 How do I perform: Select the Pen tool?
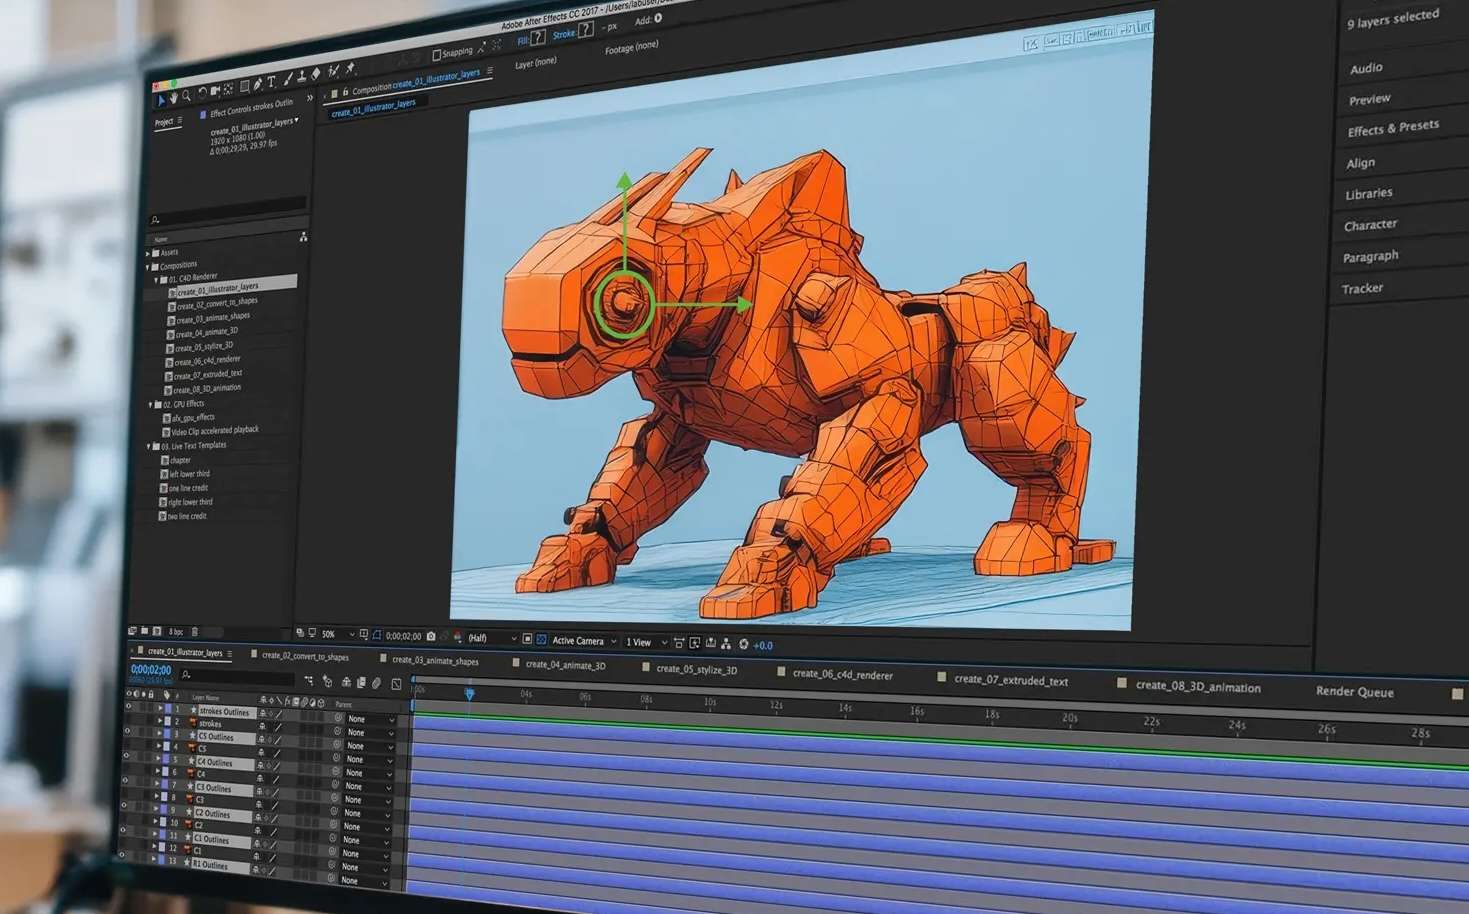258,83
